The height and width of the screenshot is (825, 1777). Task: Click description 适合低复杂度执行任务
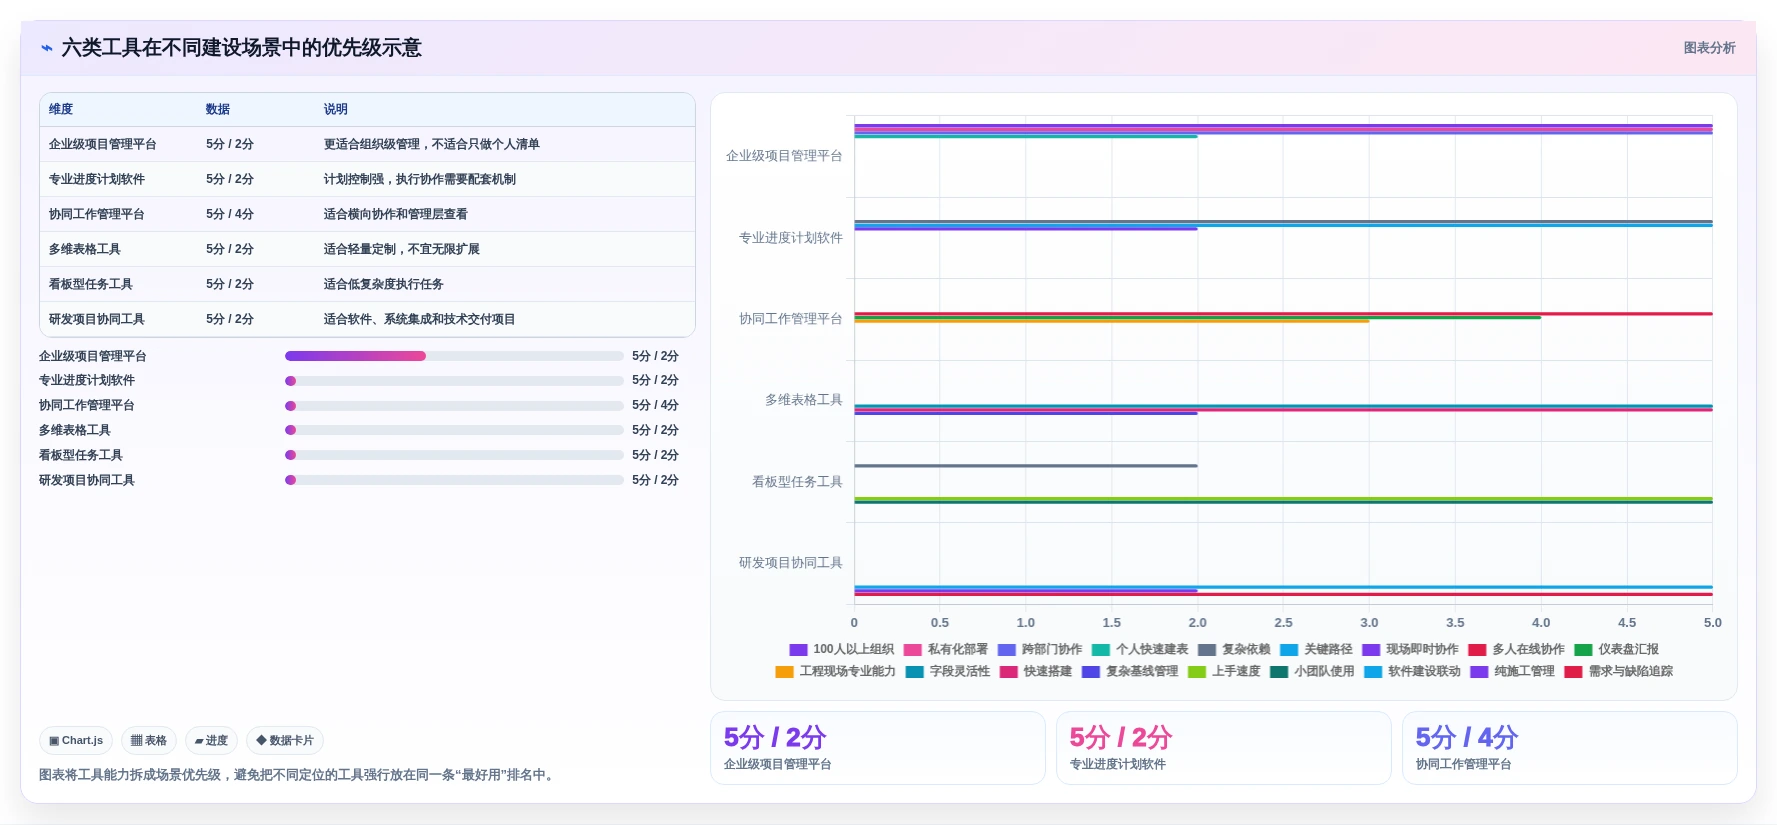pos(383,285)
